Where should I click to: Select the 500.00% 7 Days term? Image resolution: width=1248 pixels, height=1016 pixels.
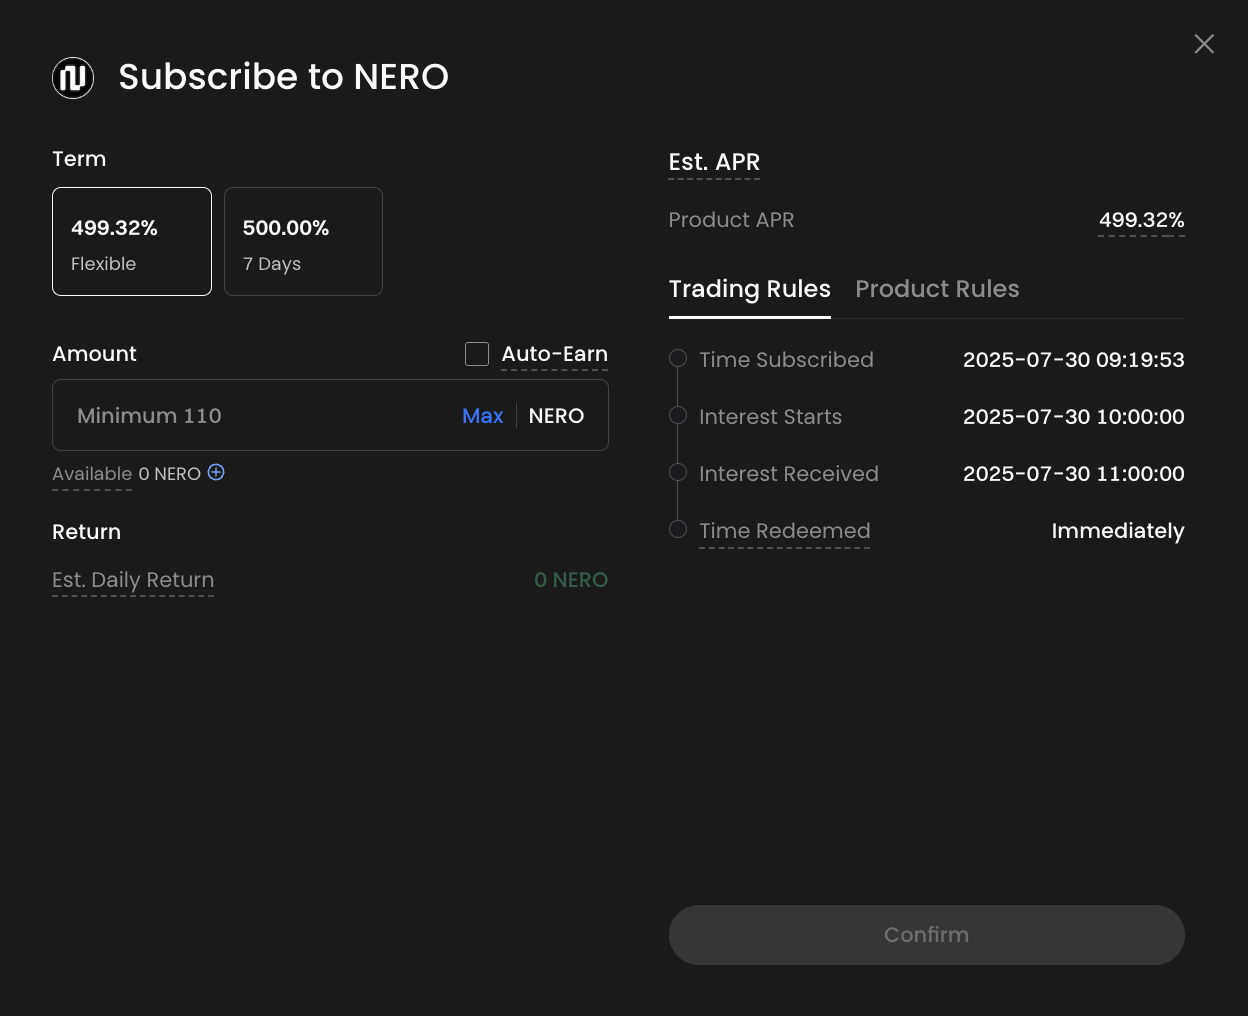coord(303,241)
